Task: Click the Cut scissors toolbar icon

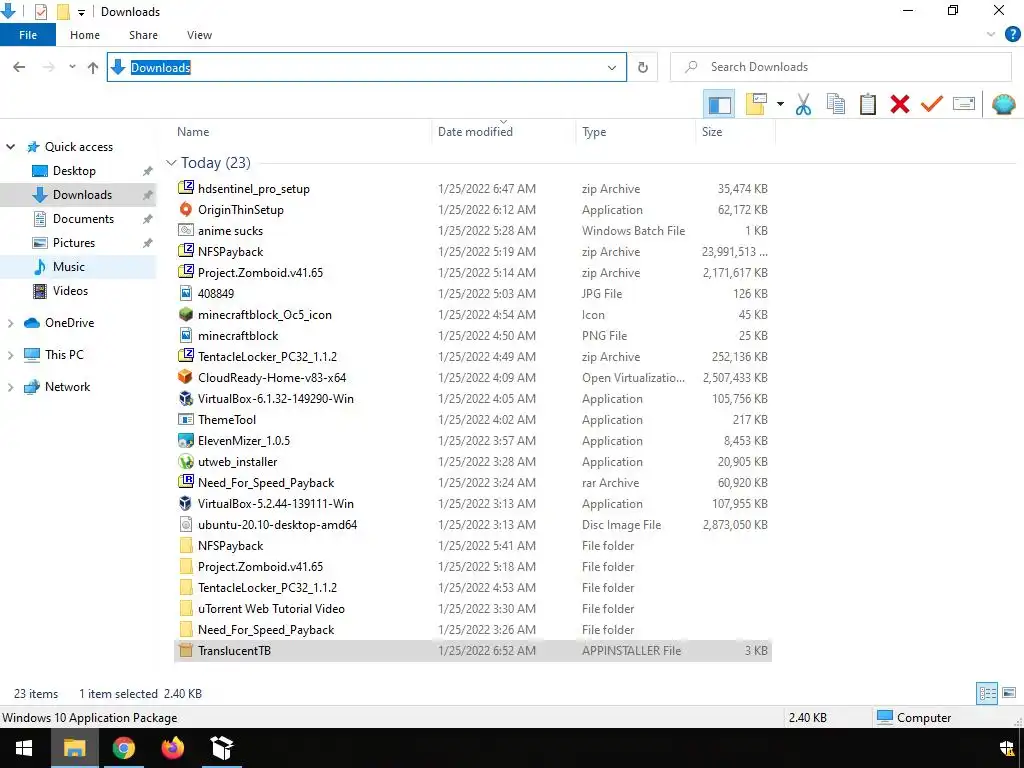Action: point(803,104)
